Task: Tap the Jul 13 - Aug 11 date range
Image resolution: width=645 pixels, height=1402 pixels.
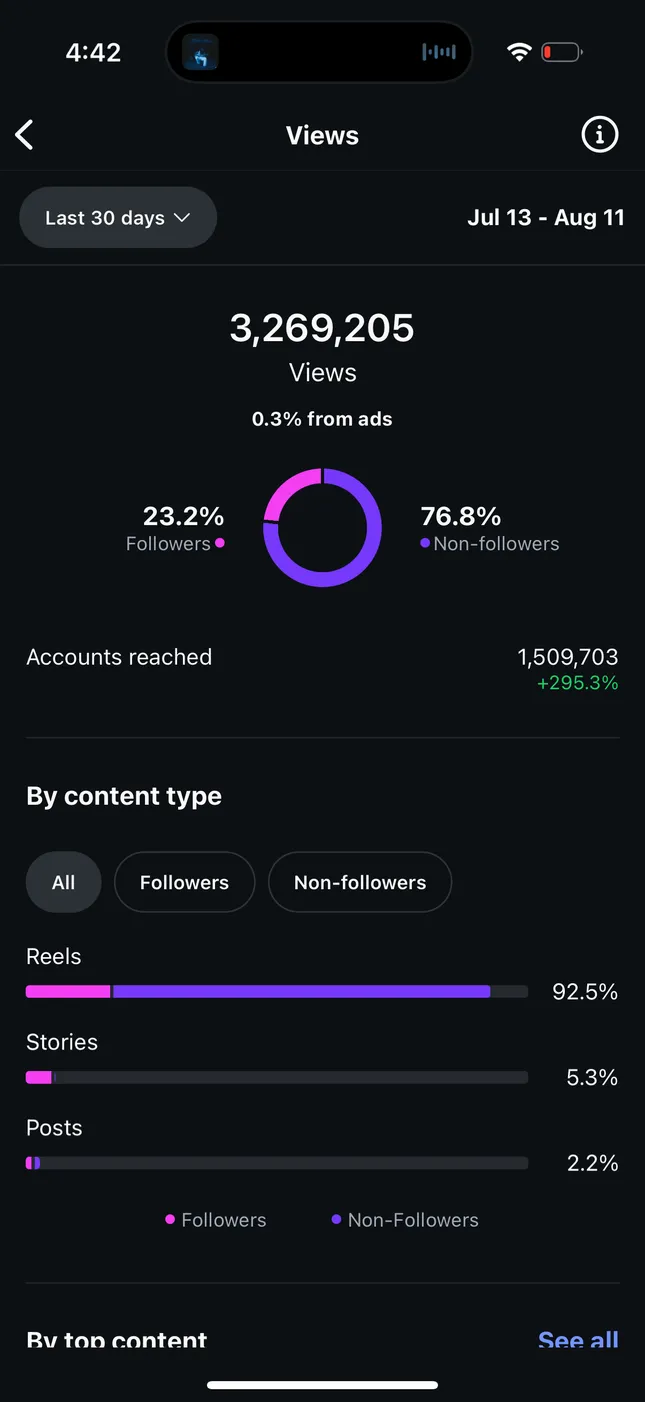Action: click(x=546, y=218)
